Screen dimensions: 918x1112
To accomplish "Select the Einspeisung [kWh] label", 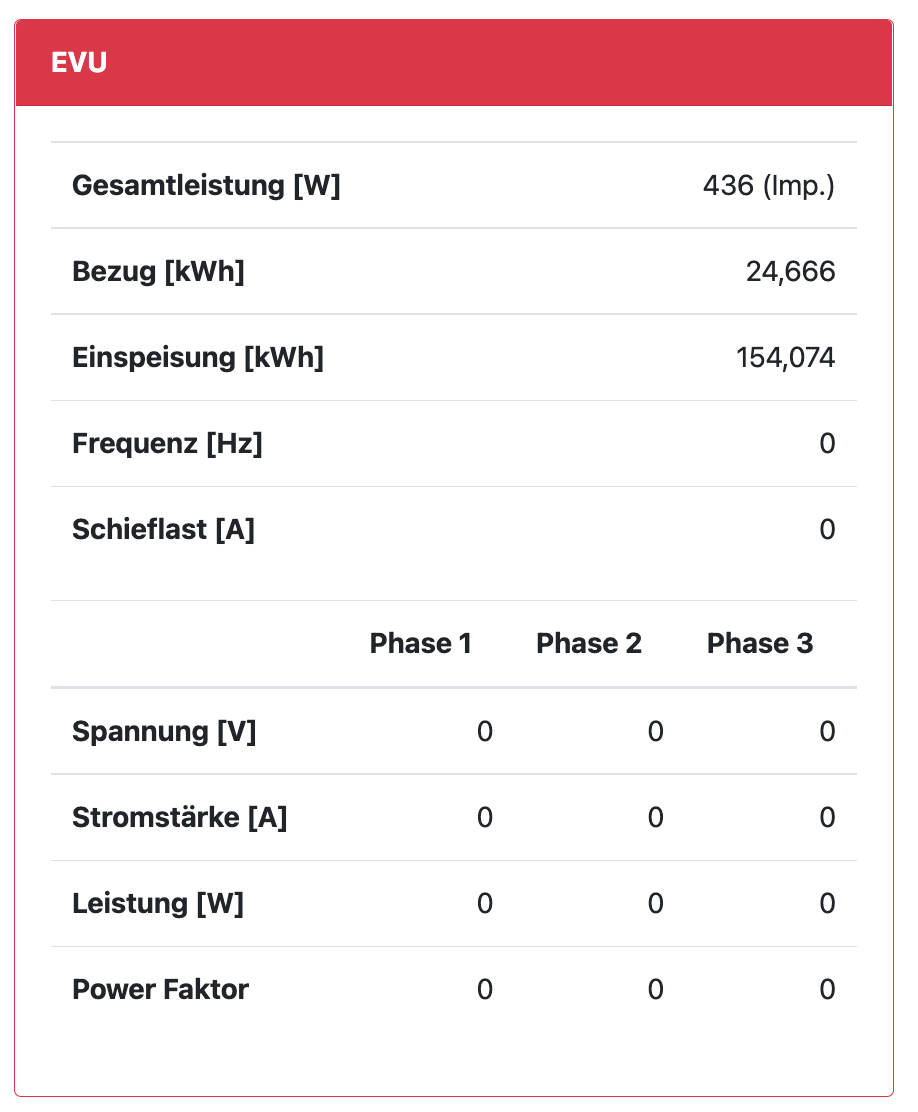I will [198, 358].
